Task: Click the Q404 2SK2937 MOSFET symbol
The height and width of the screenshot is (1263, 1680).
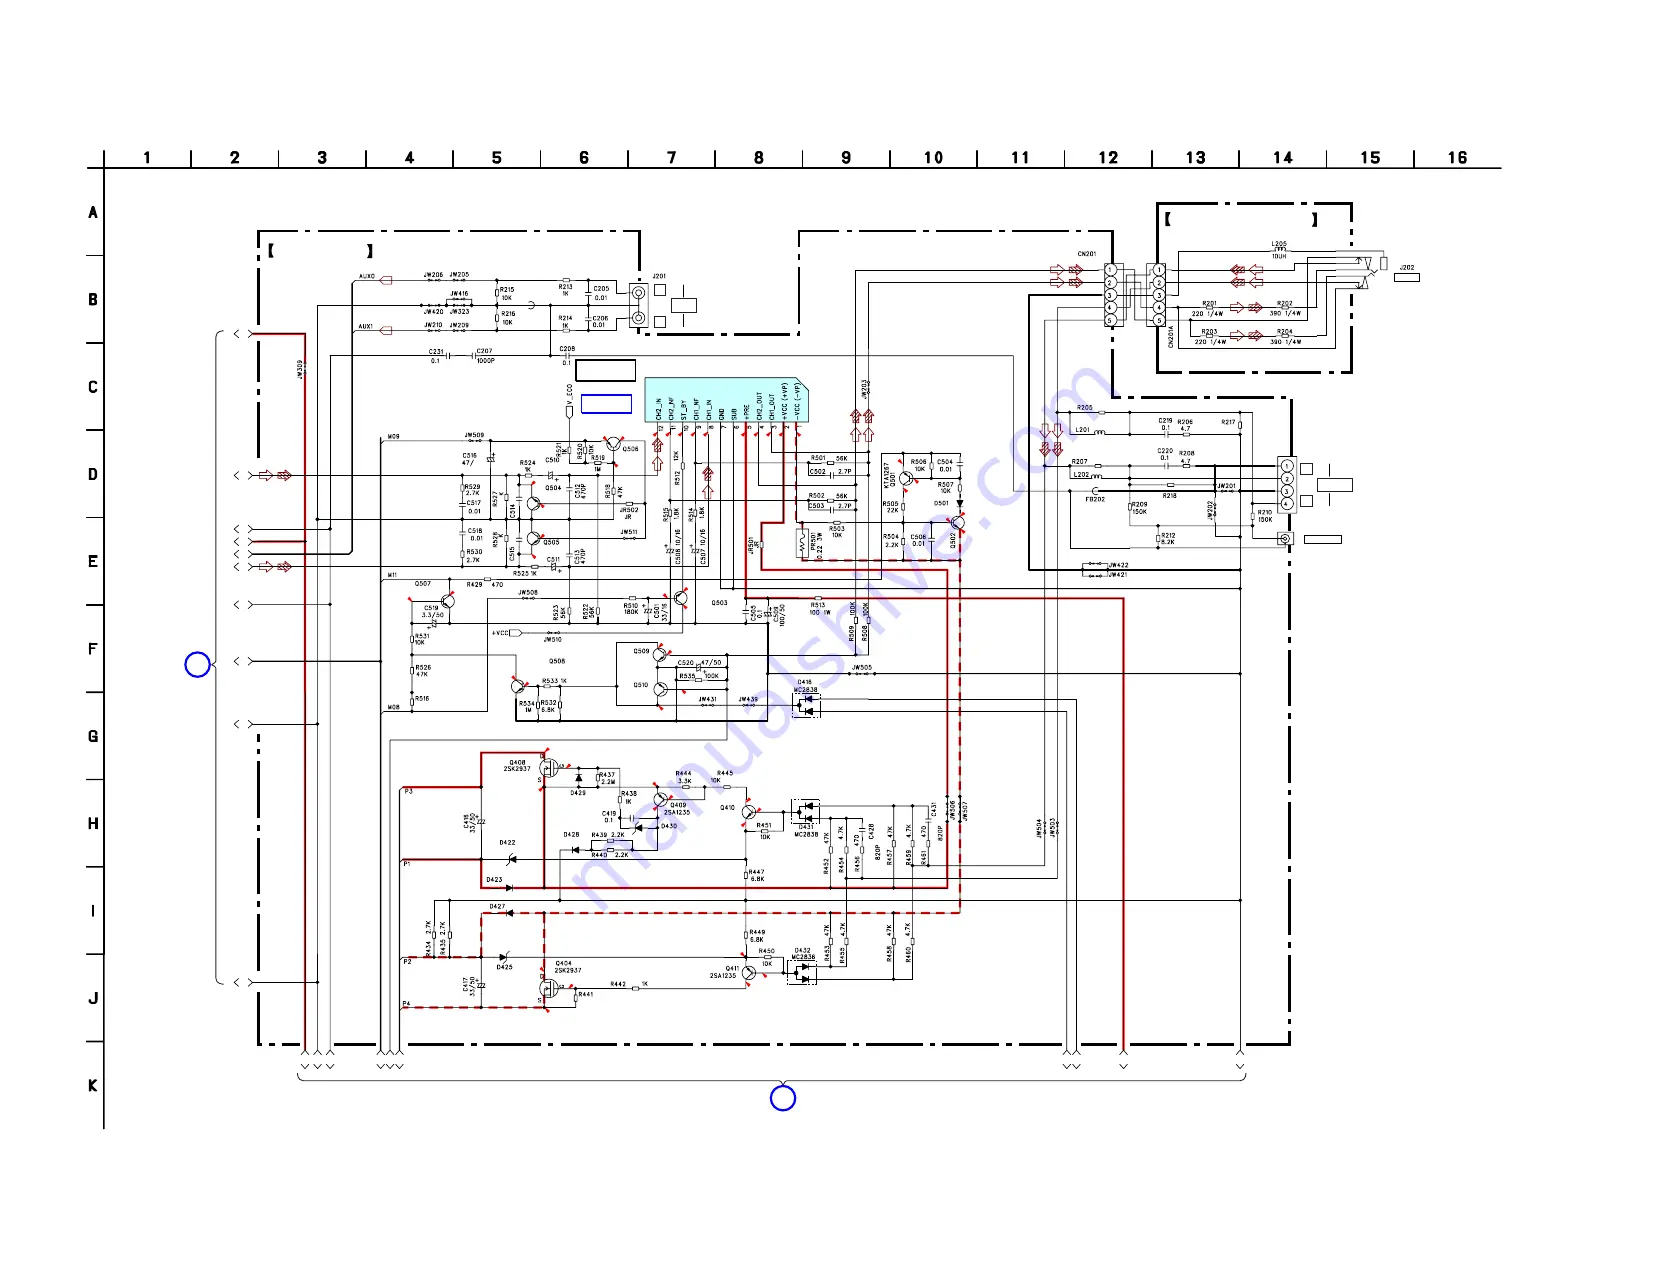Action: [547, 989]
